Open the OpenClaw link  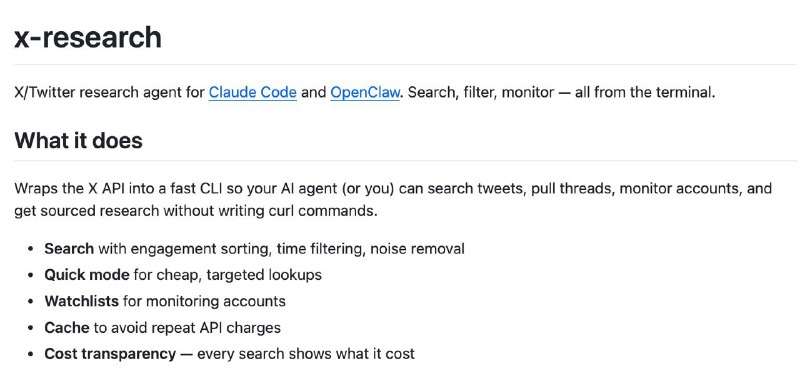click(365, 92)
